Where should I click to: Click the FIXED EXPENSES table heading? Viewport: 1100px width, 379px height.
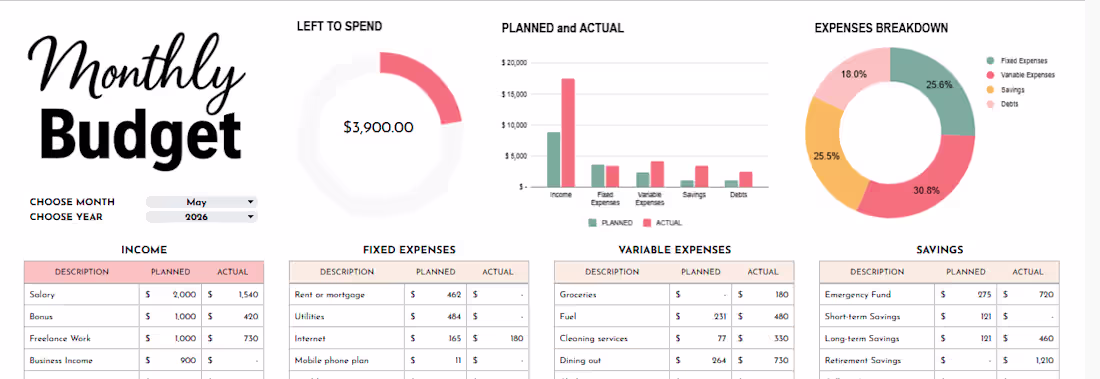(409, 250)
